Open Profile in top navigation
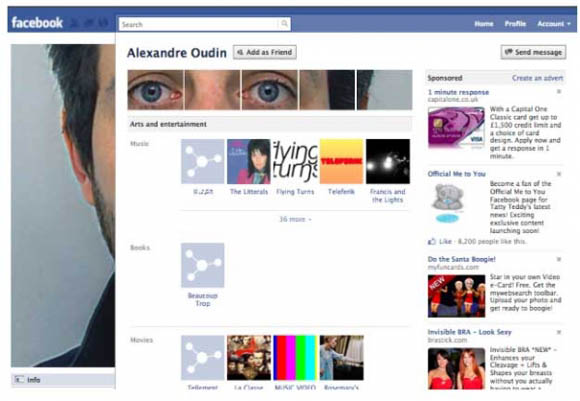Image resolution: width=580 pixels, height=401 pixels. [x=515, y=24]
